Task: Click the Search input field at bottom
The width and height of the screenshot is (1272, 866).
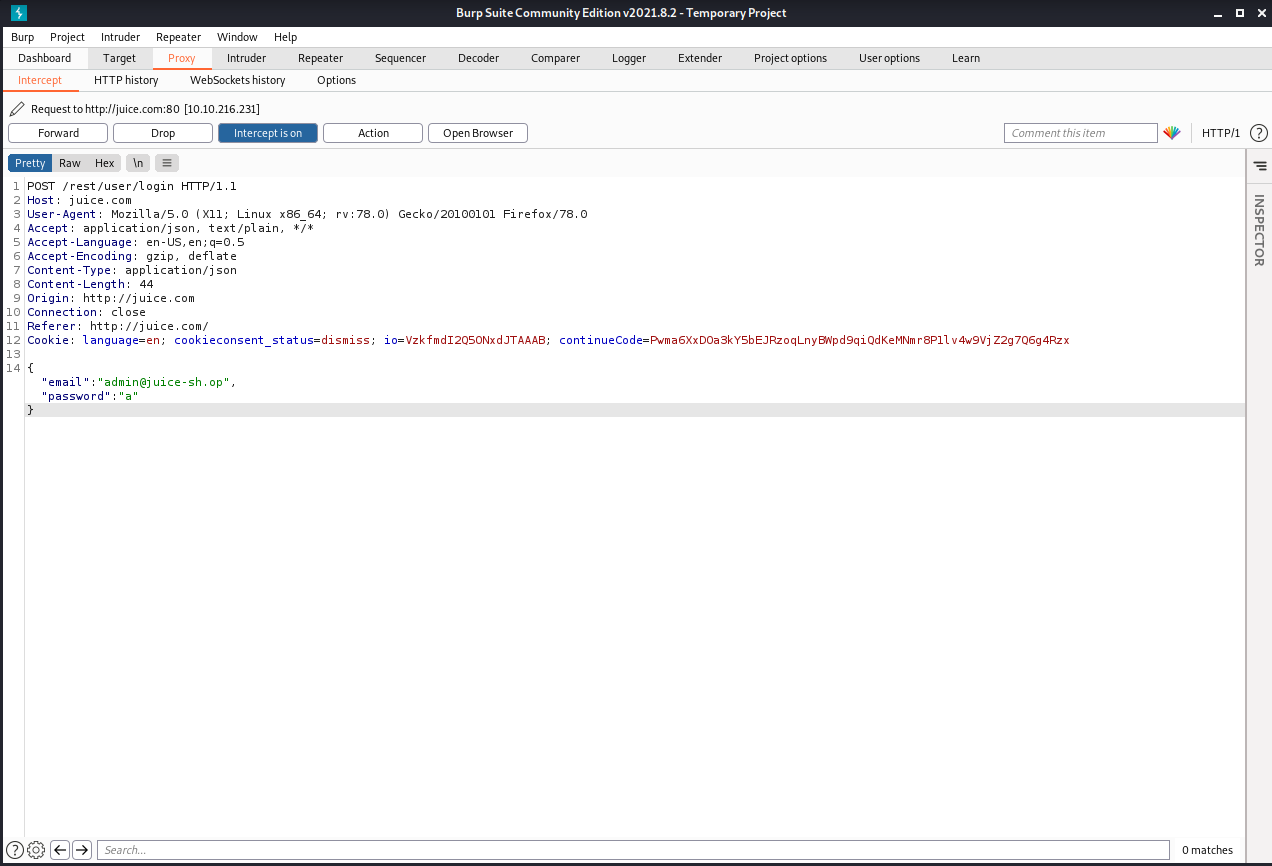Action: [633, 850]
